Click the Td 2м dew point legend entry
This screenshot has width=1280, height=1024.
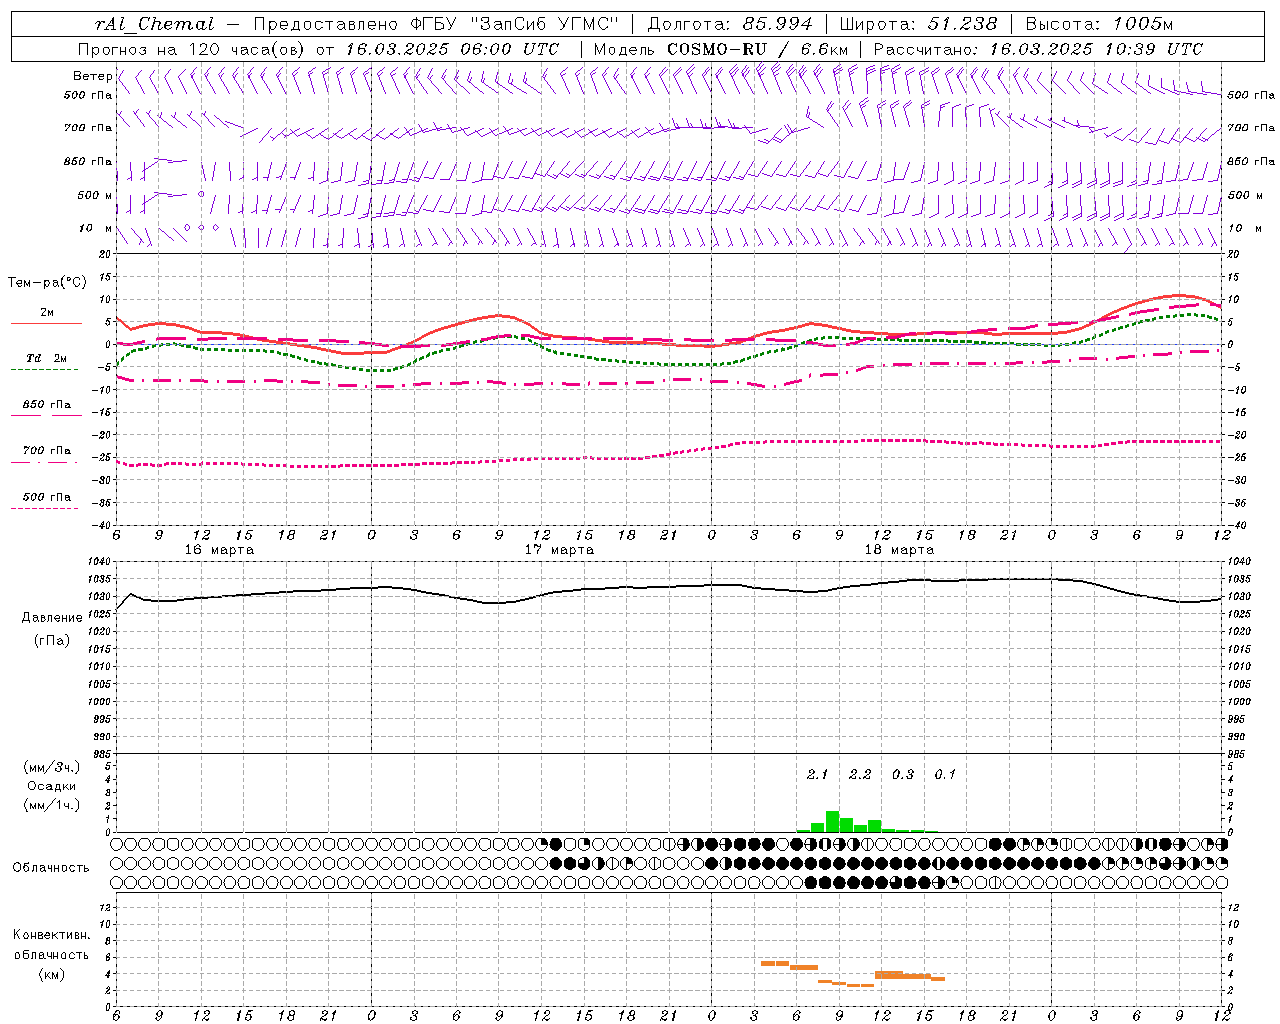(46, 362)
